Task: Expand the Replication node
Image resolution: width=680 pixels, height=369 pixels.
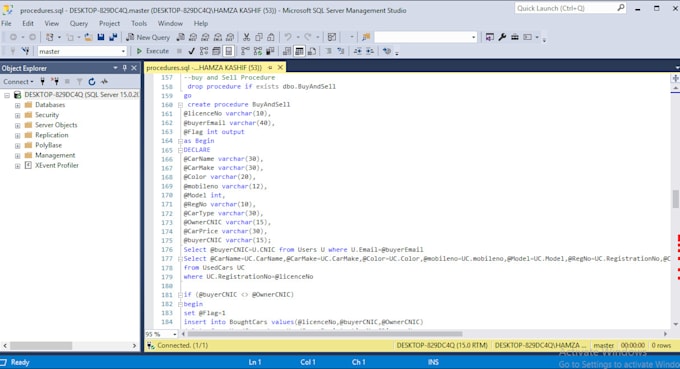Action: (x=17, y=135)
